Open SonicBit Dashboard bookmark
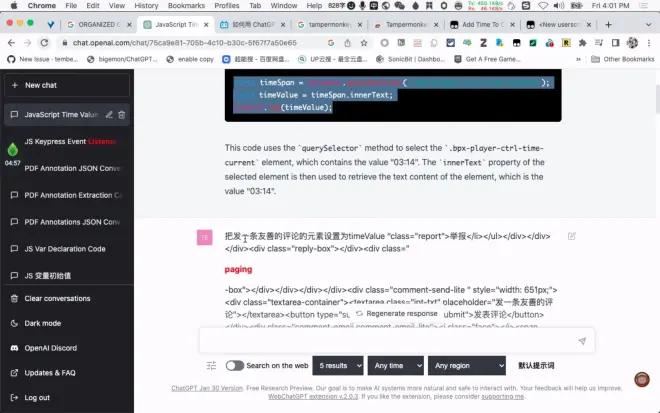 (410, 59)
